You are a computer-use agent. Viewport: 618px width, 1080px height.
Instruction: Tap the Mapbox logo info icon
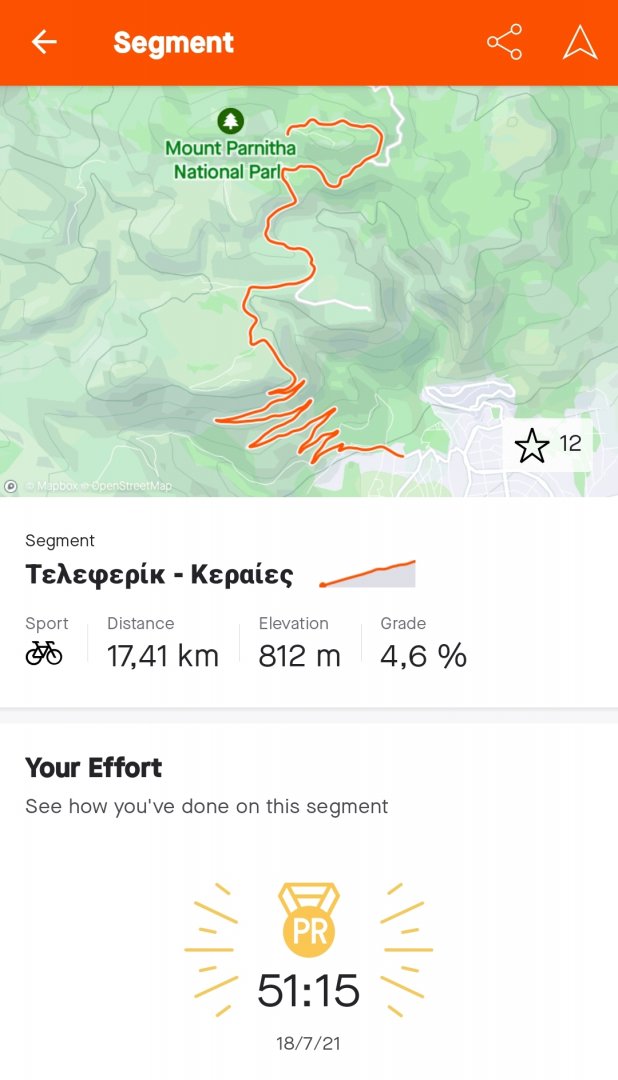tap(11, 486)
